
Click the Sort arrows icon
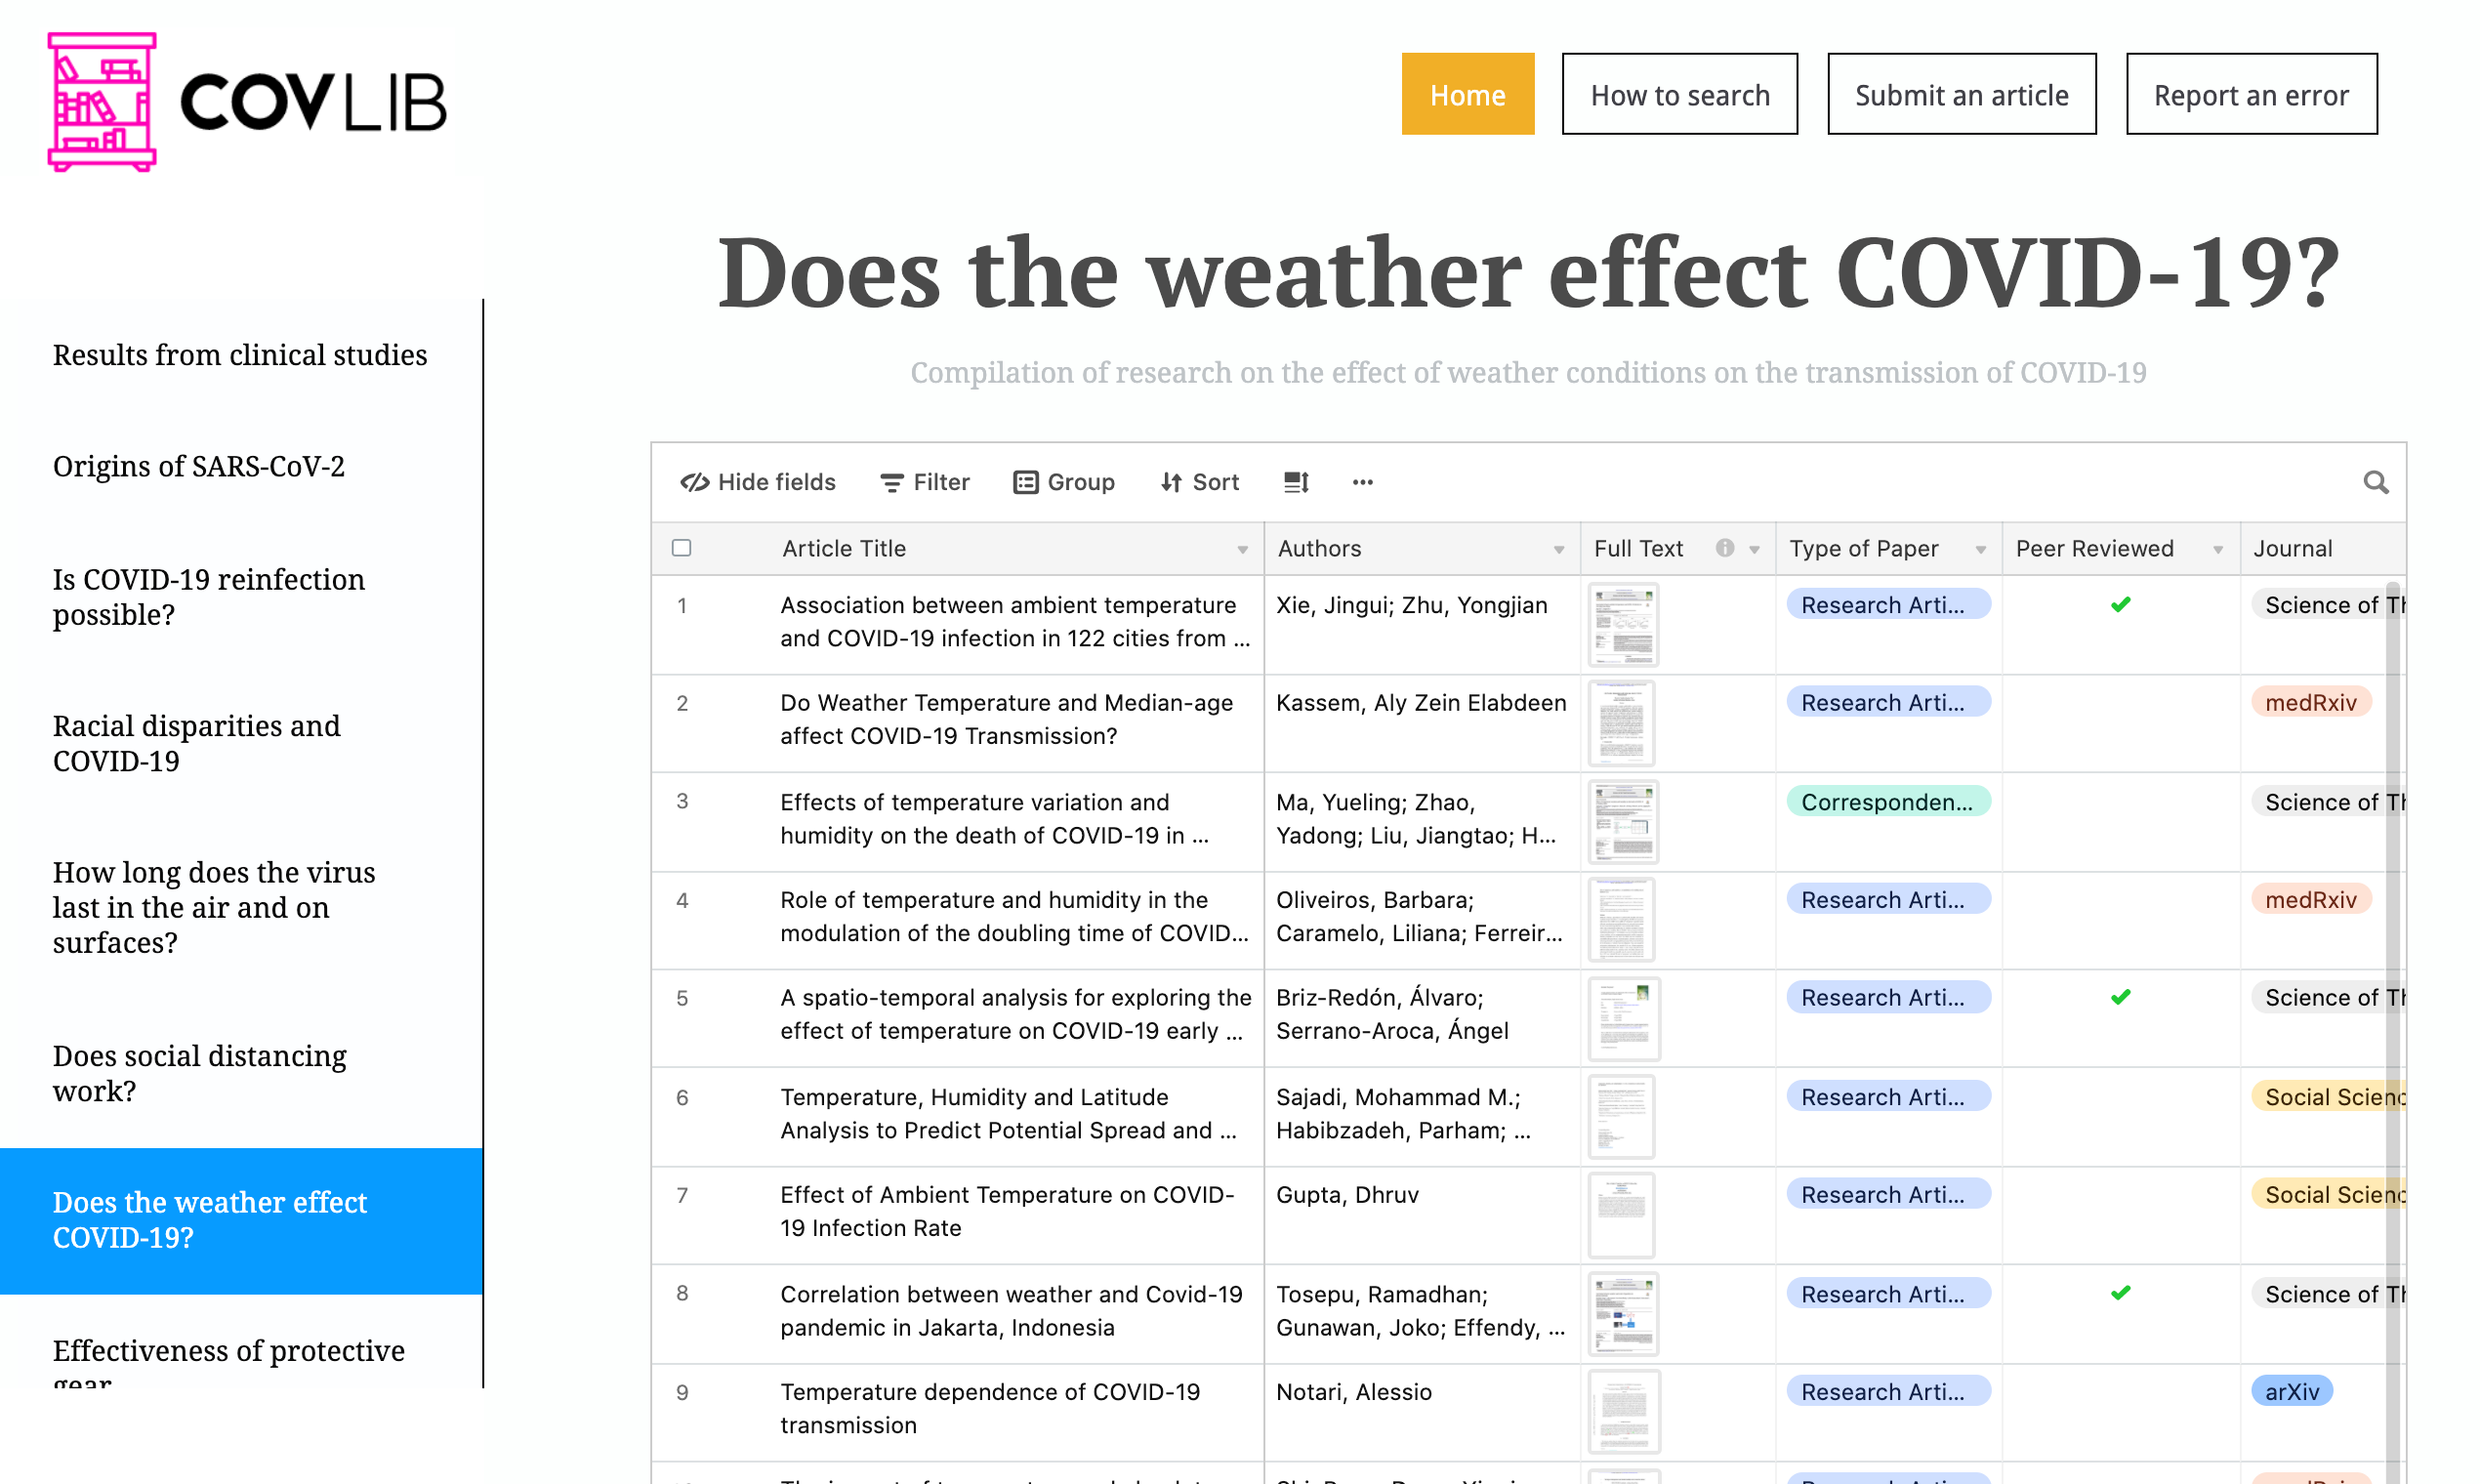coord(1171,483)
